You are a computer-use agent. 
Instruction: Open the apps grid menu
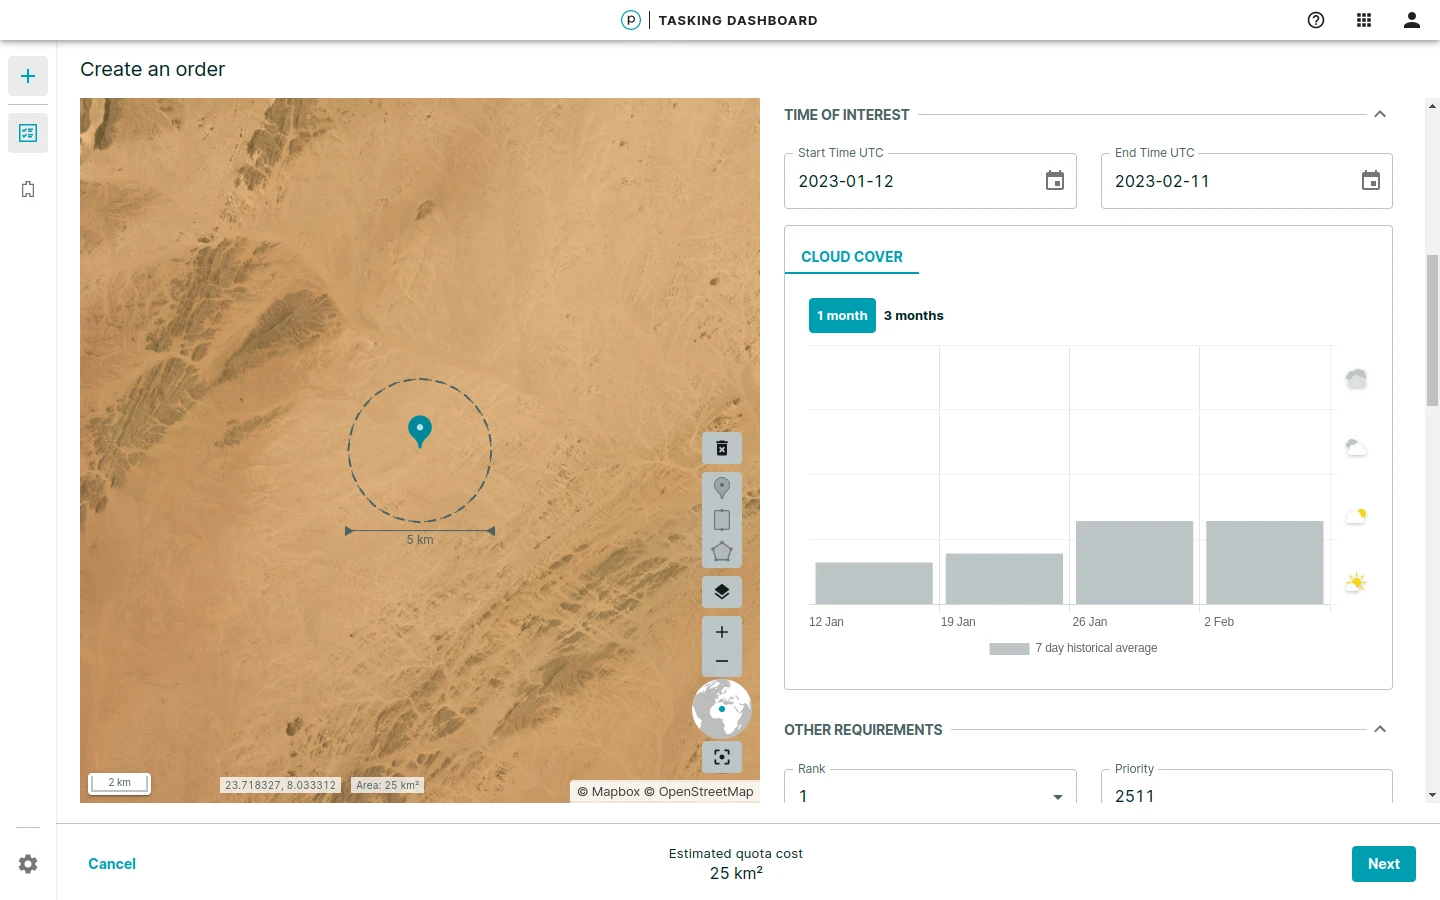point(1364,20)
